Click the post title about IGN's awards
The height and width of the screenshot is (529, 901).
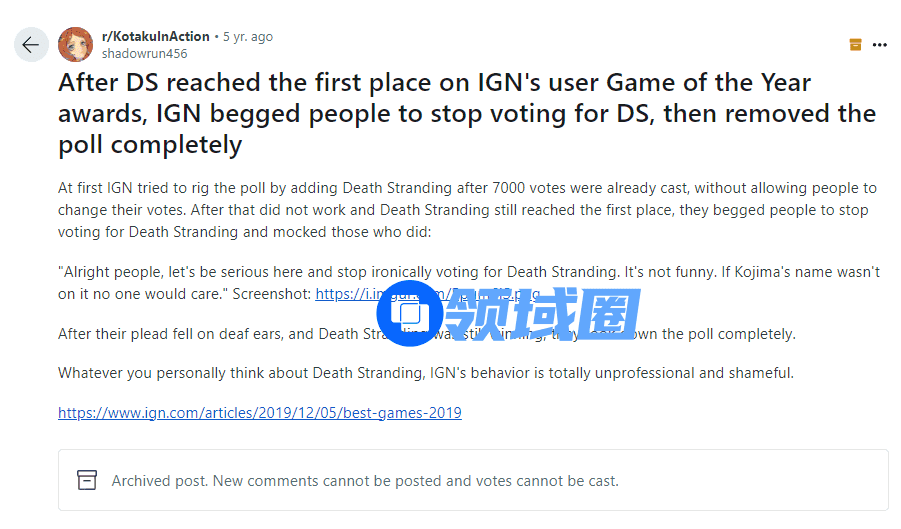466,113
